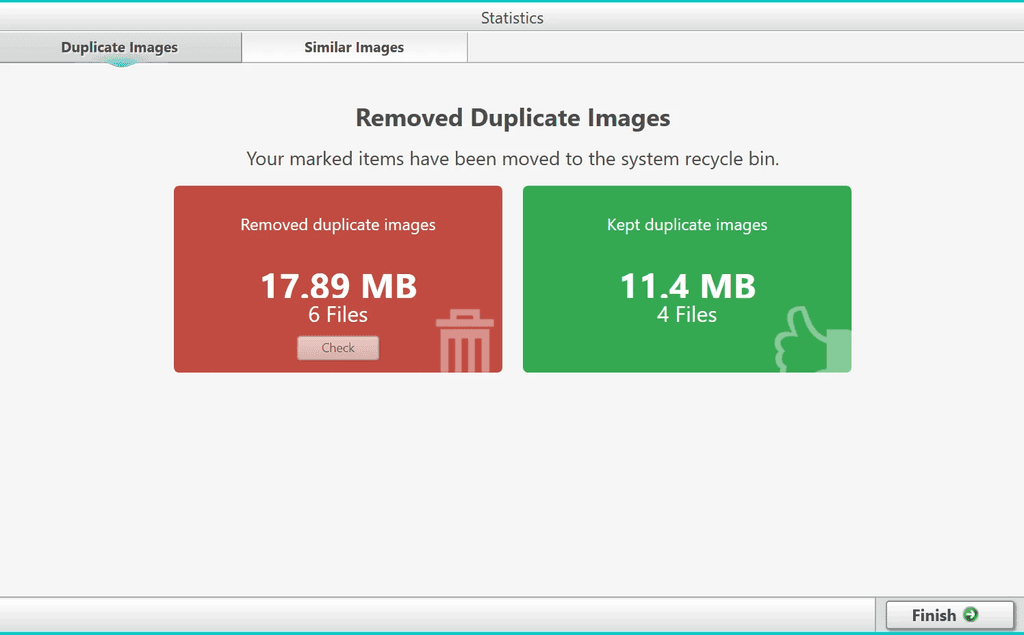The image size is (1024, 635).
Task: Click the 6 Files label on red card
Action: 337,314
